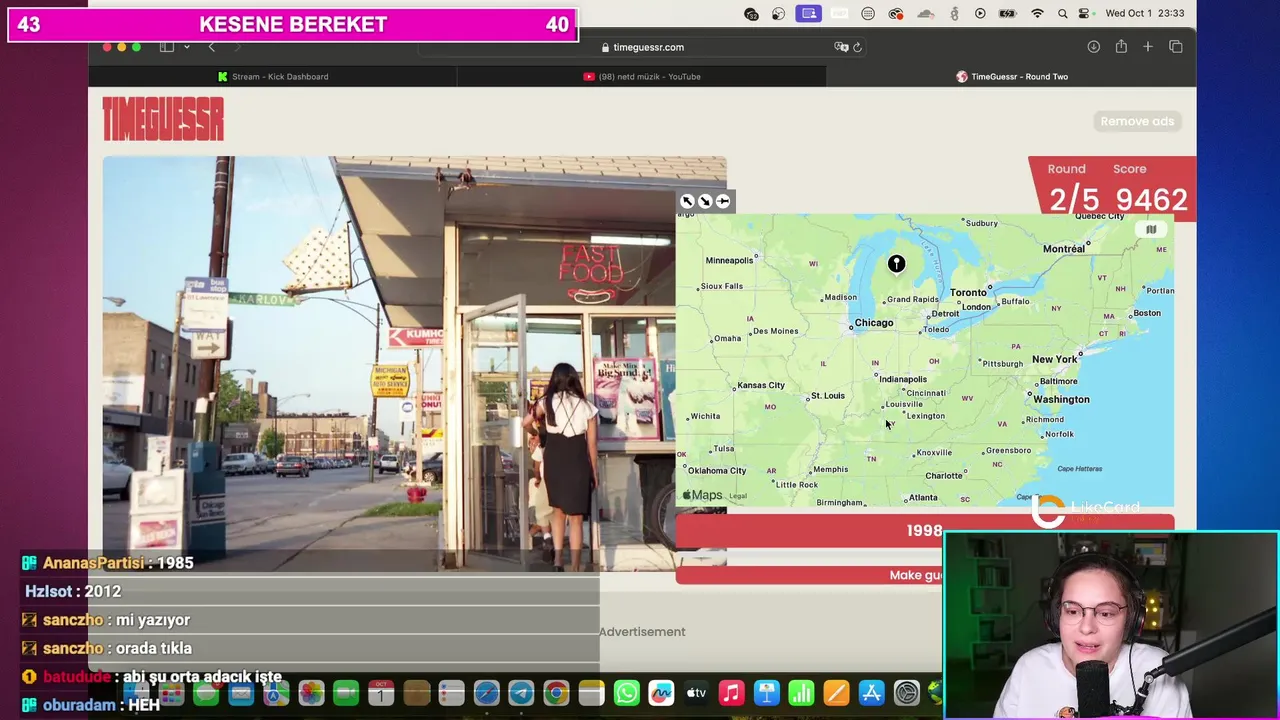Image resolution: width=1280 pixels, height=720 pixels.
Task: Click the purple screen icon in menu bar
Action: pos(809,13)
